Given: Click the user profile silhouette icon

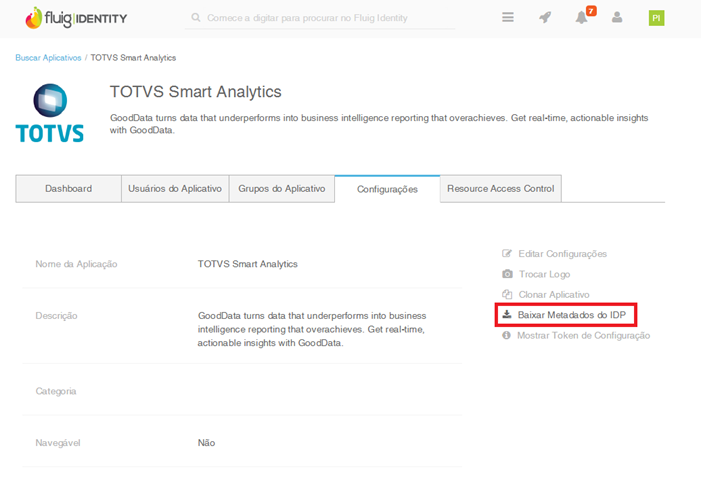Looking at the screenshot, I should coord(617,17).
